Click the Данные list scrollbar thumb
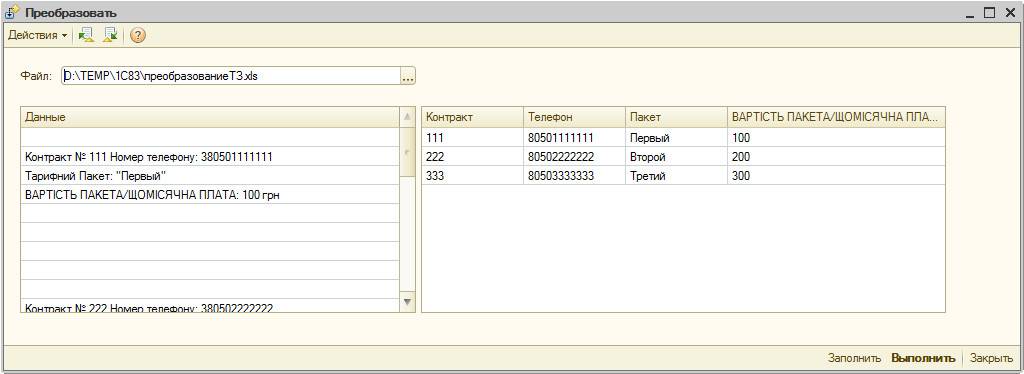This screenshot has height=374, width=1024. click(407, 152)
